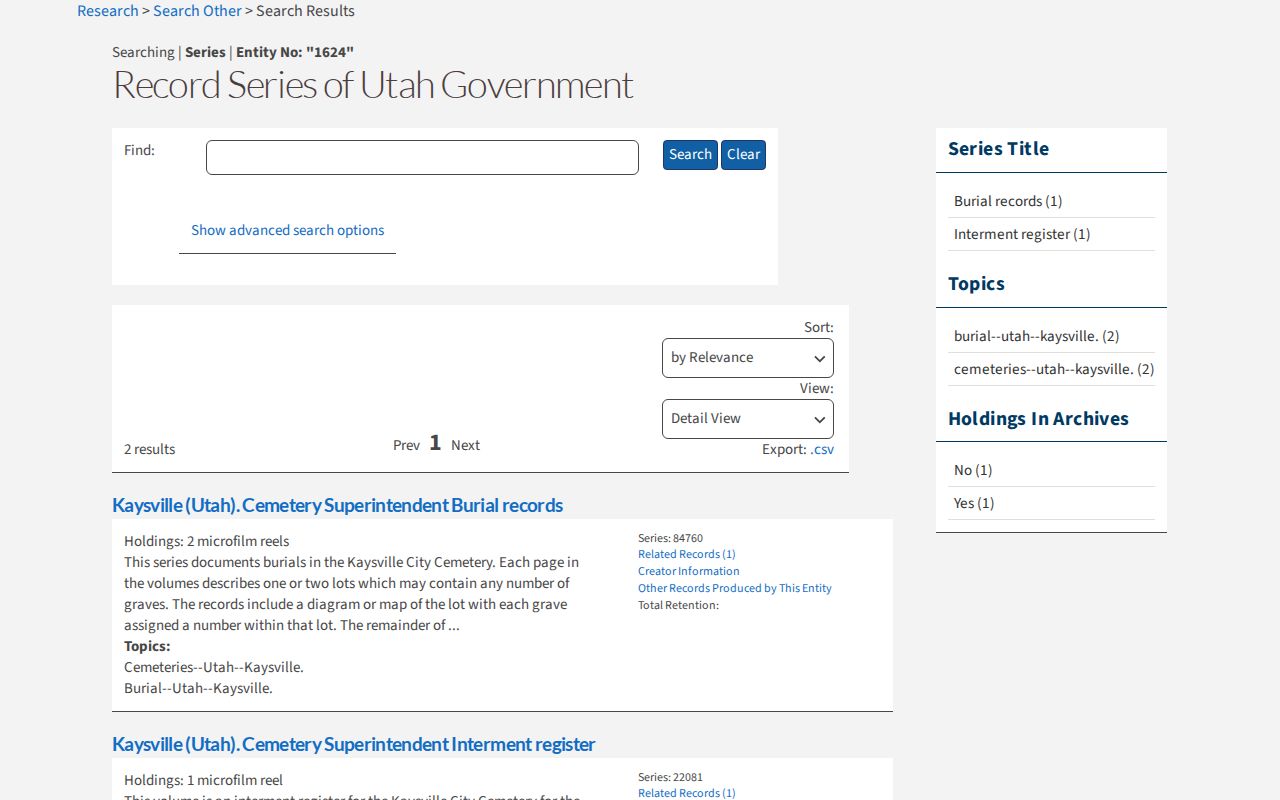Open Related Records (1) for series 22081
Viewport: 1280px width, 800px height.
click(687, 793)
